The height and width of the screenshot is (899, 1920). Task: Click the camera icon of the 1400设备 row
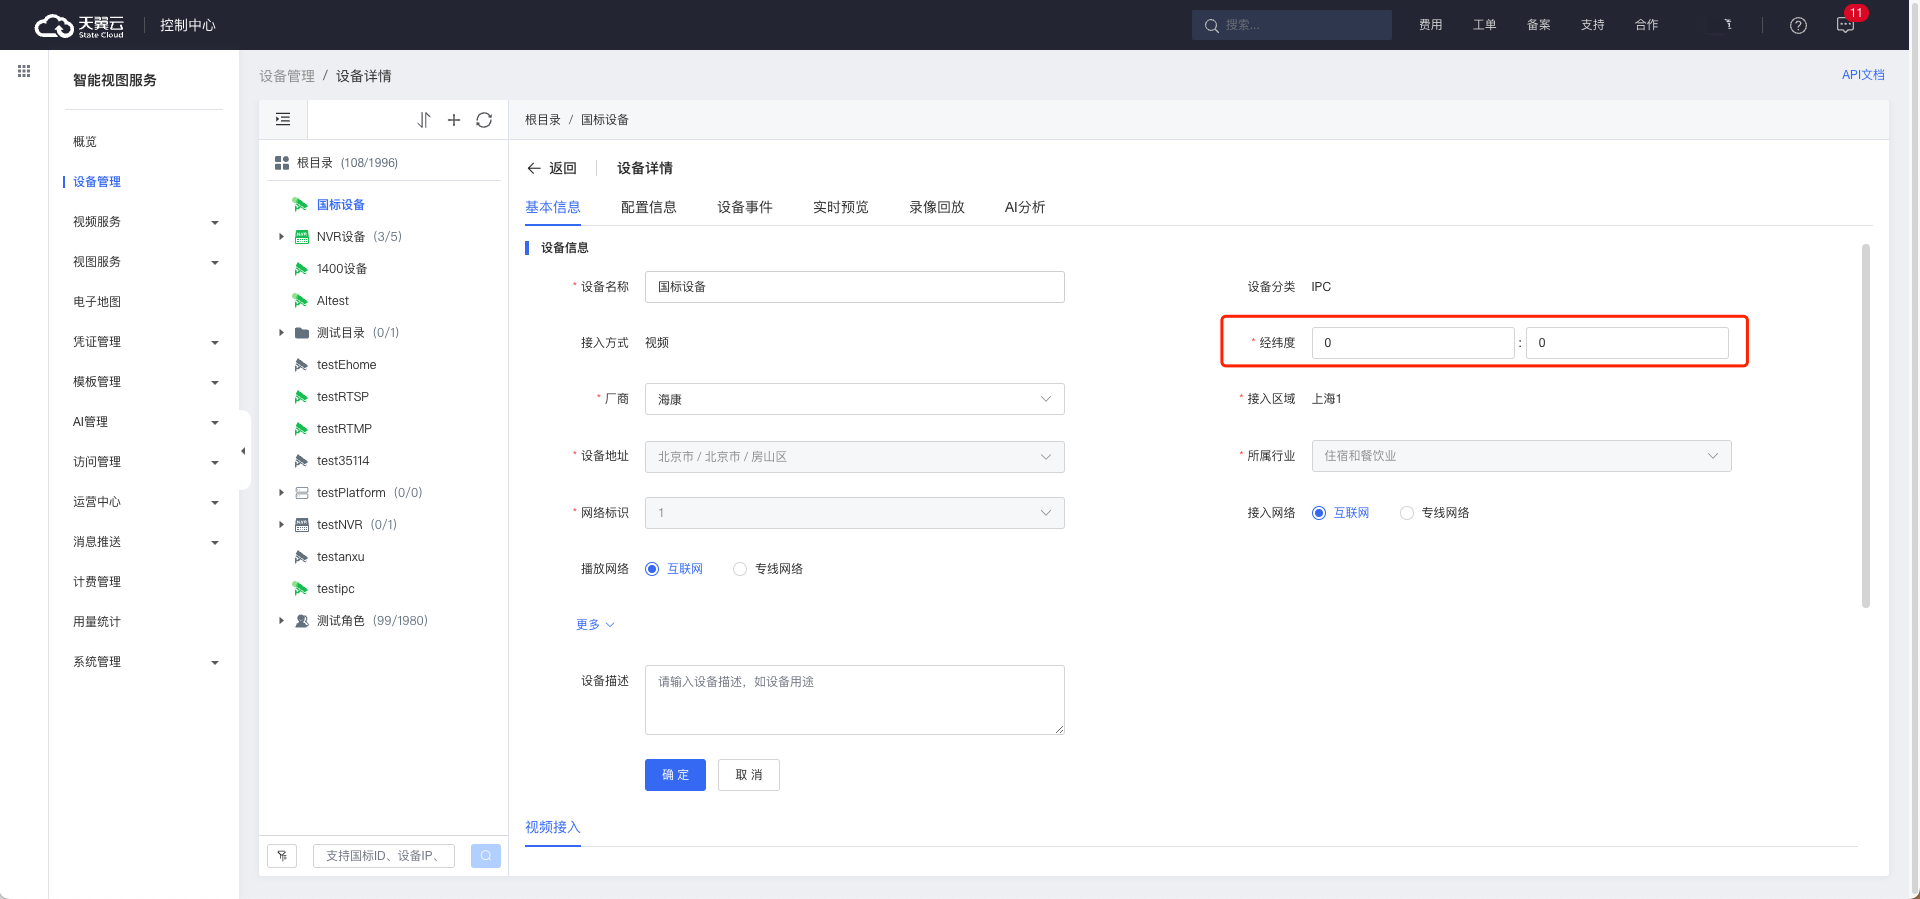pyautogui.click(x=301, y=269)
